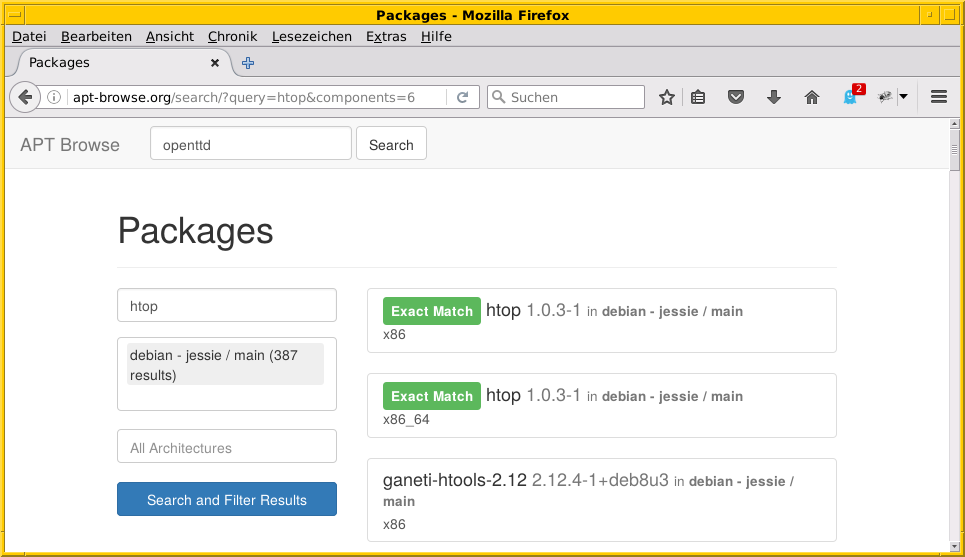Open the downloads arrow icon
The height and width of the screenshot is (557, 965).
coord(773,97)
